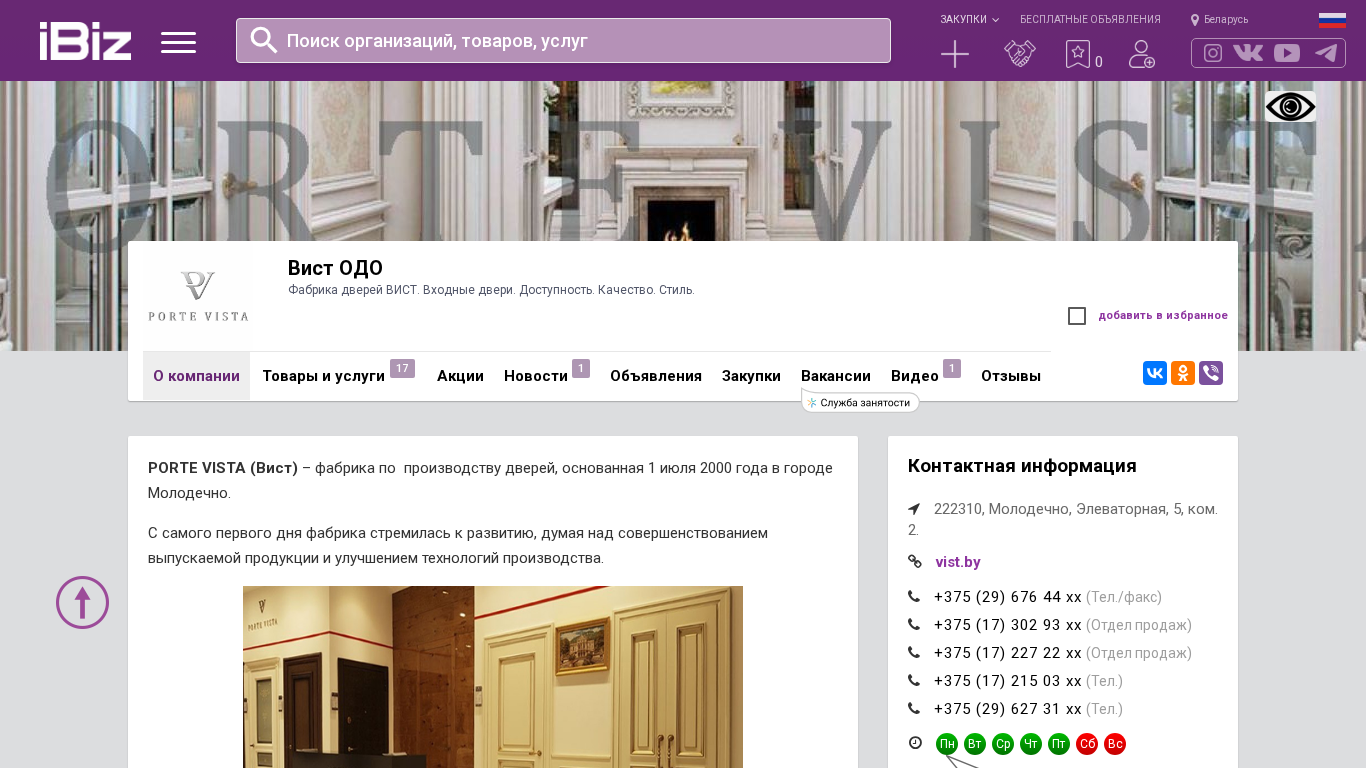Image resolution: width=1366 pixels, height=768 pixels.
Task: Click the Служба занятости tooltip
Action: coord(861,402)
